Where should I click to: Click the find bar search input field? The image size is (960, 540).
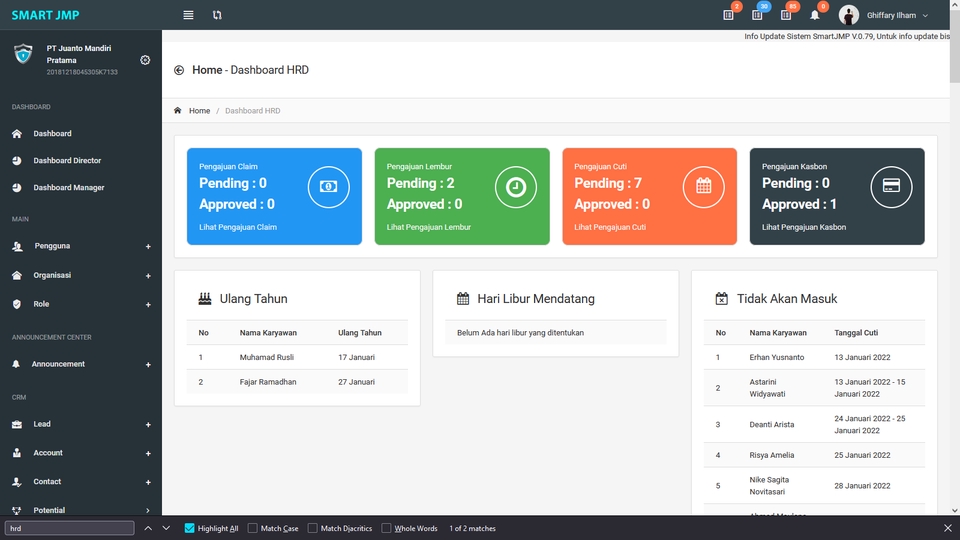[69, 528]
